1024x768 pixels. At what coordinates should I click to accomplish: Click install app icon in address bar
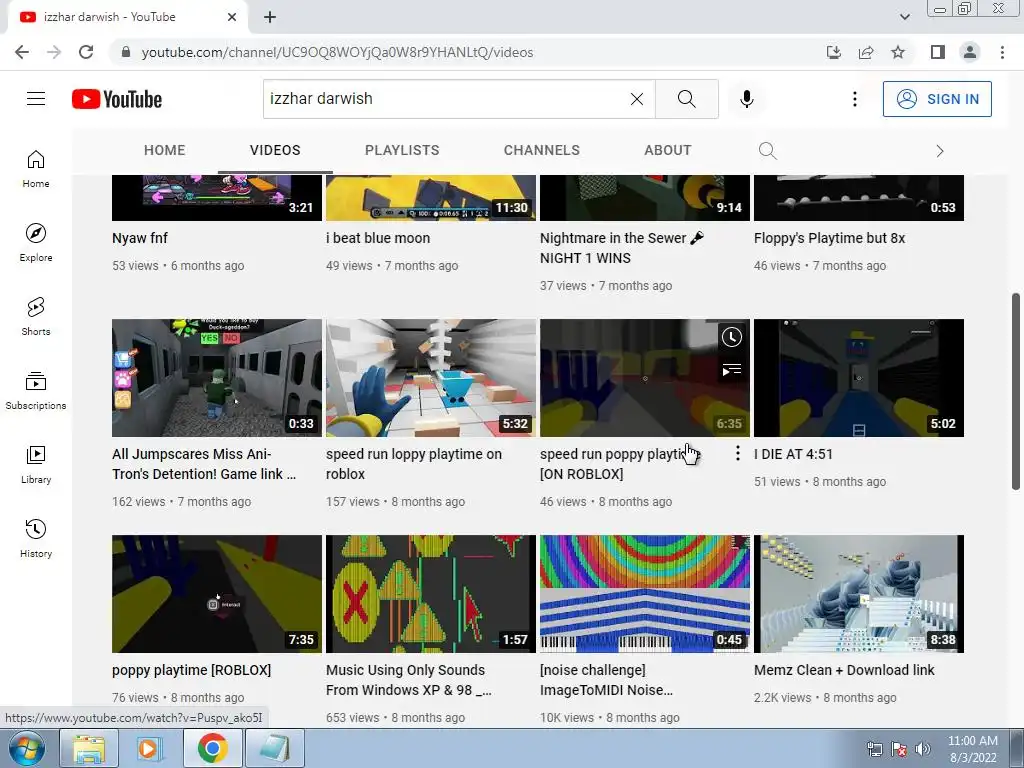[833, 52]
